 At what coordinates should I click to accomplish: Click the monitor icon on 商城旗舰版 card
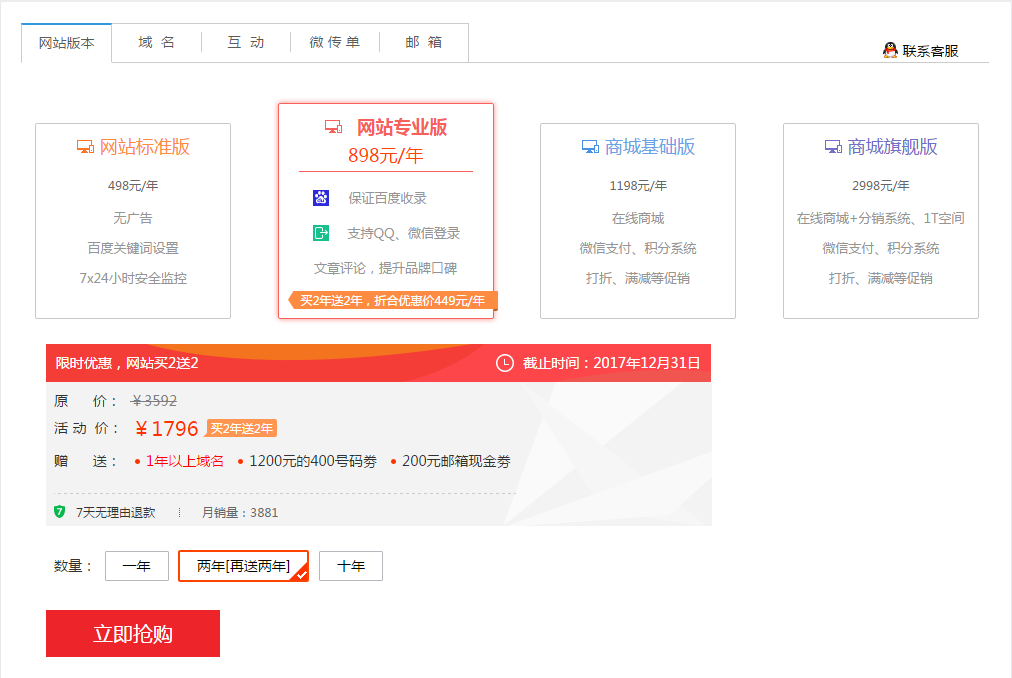point(832,146)
